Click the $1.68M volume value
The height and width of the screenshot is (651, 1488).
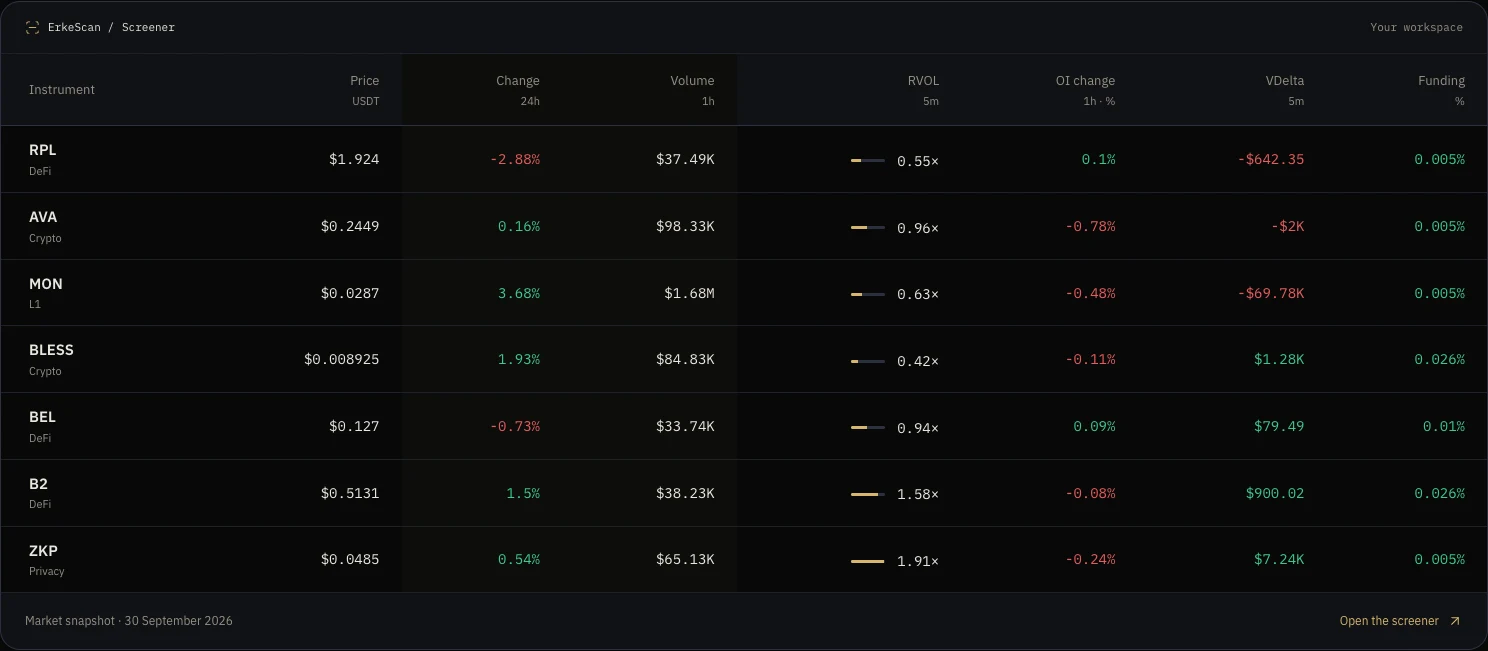(x=689, y=293)
